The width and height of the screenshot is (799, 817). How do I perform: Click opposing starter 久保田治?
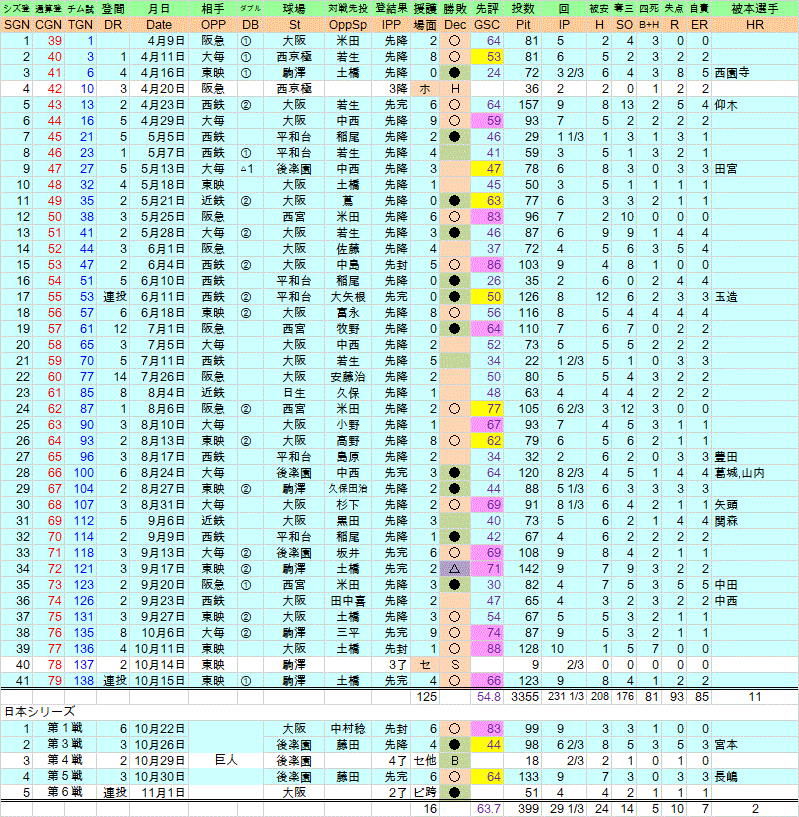coord(348,489)
